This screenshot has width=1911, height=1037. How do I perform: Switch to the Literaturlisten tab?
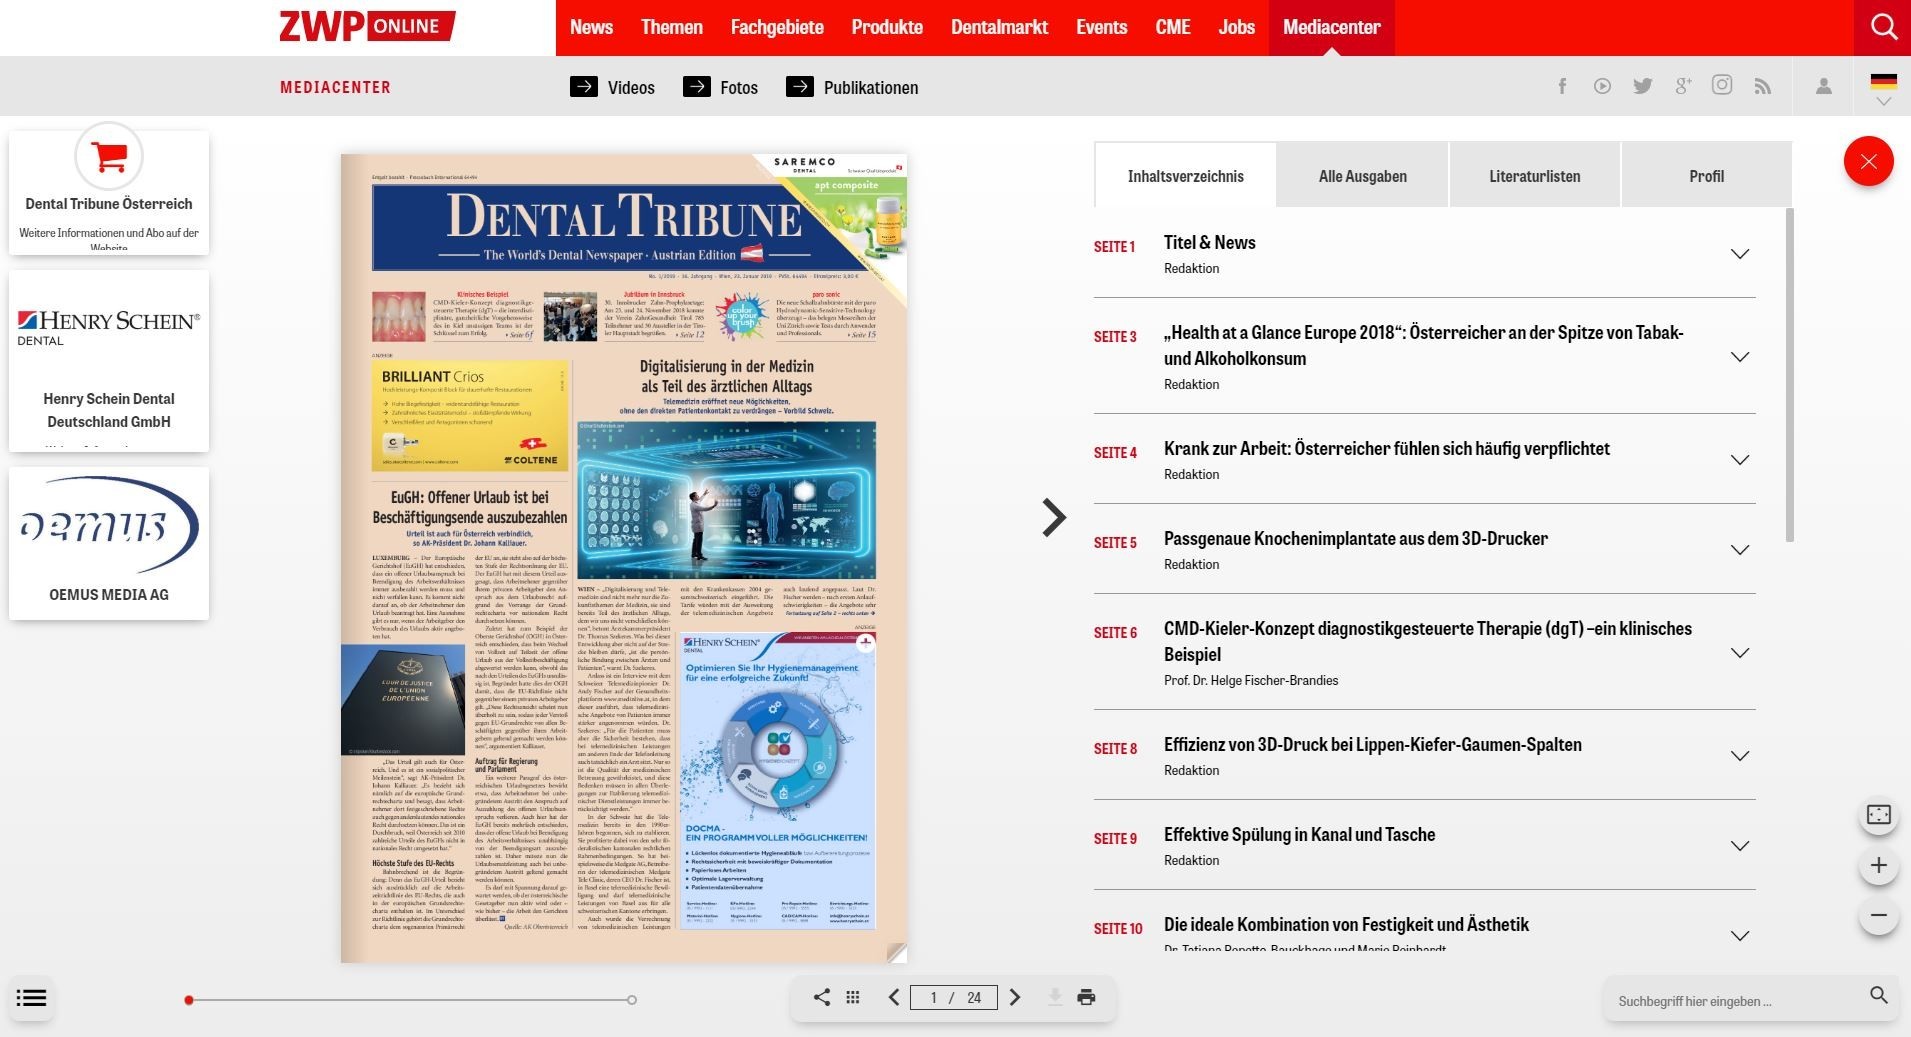[x=1534, y=175]
